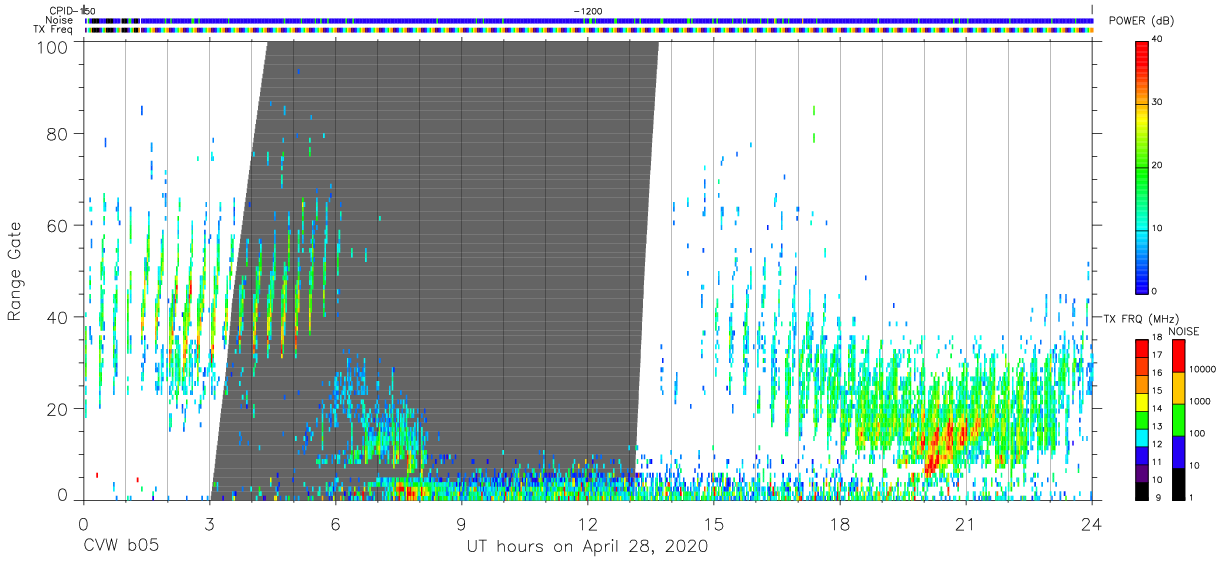Click the 0 tick on UT hours axis
Screen dimensions: 1228x567
point(83,523)
